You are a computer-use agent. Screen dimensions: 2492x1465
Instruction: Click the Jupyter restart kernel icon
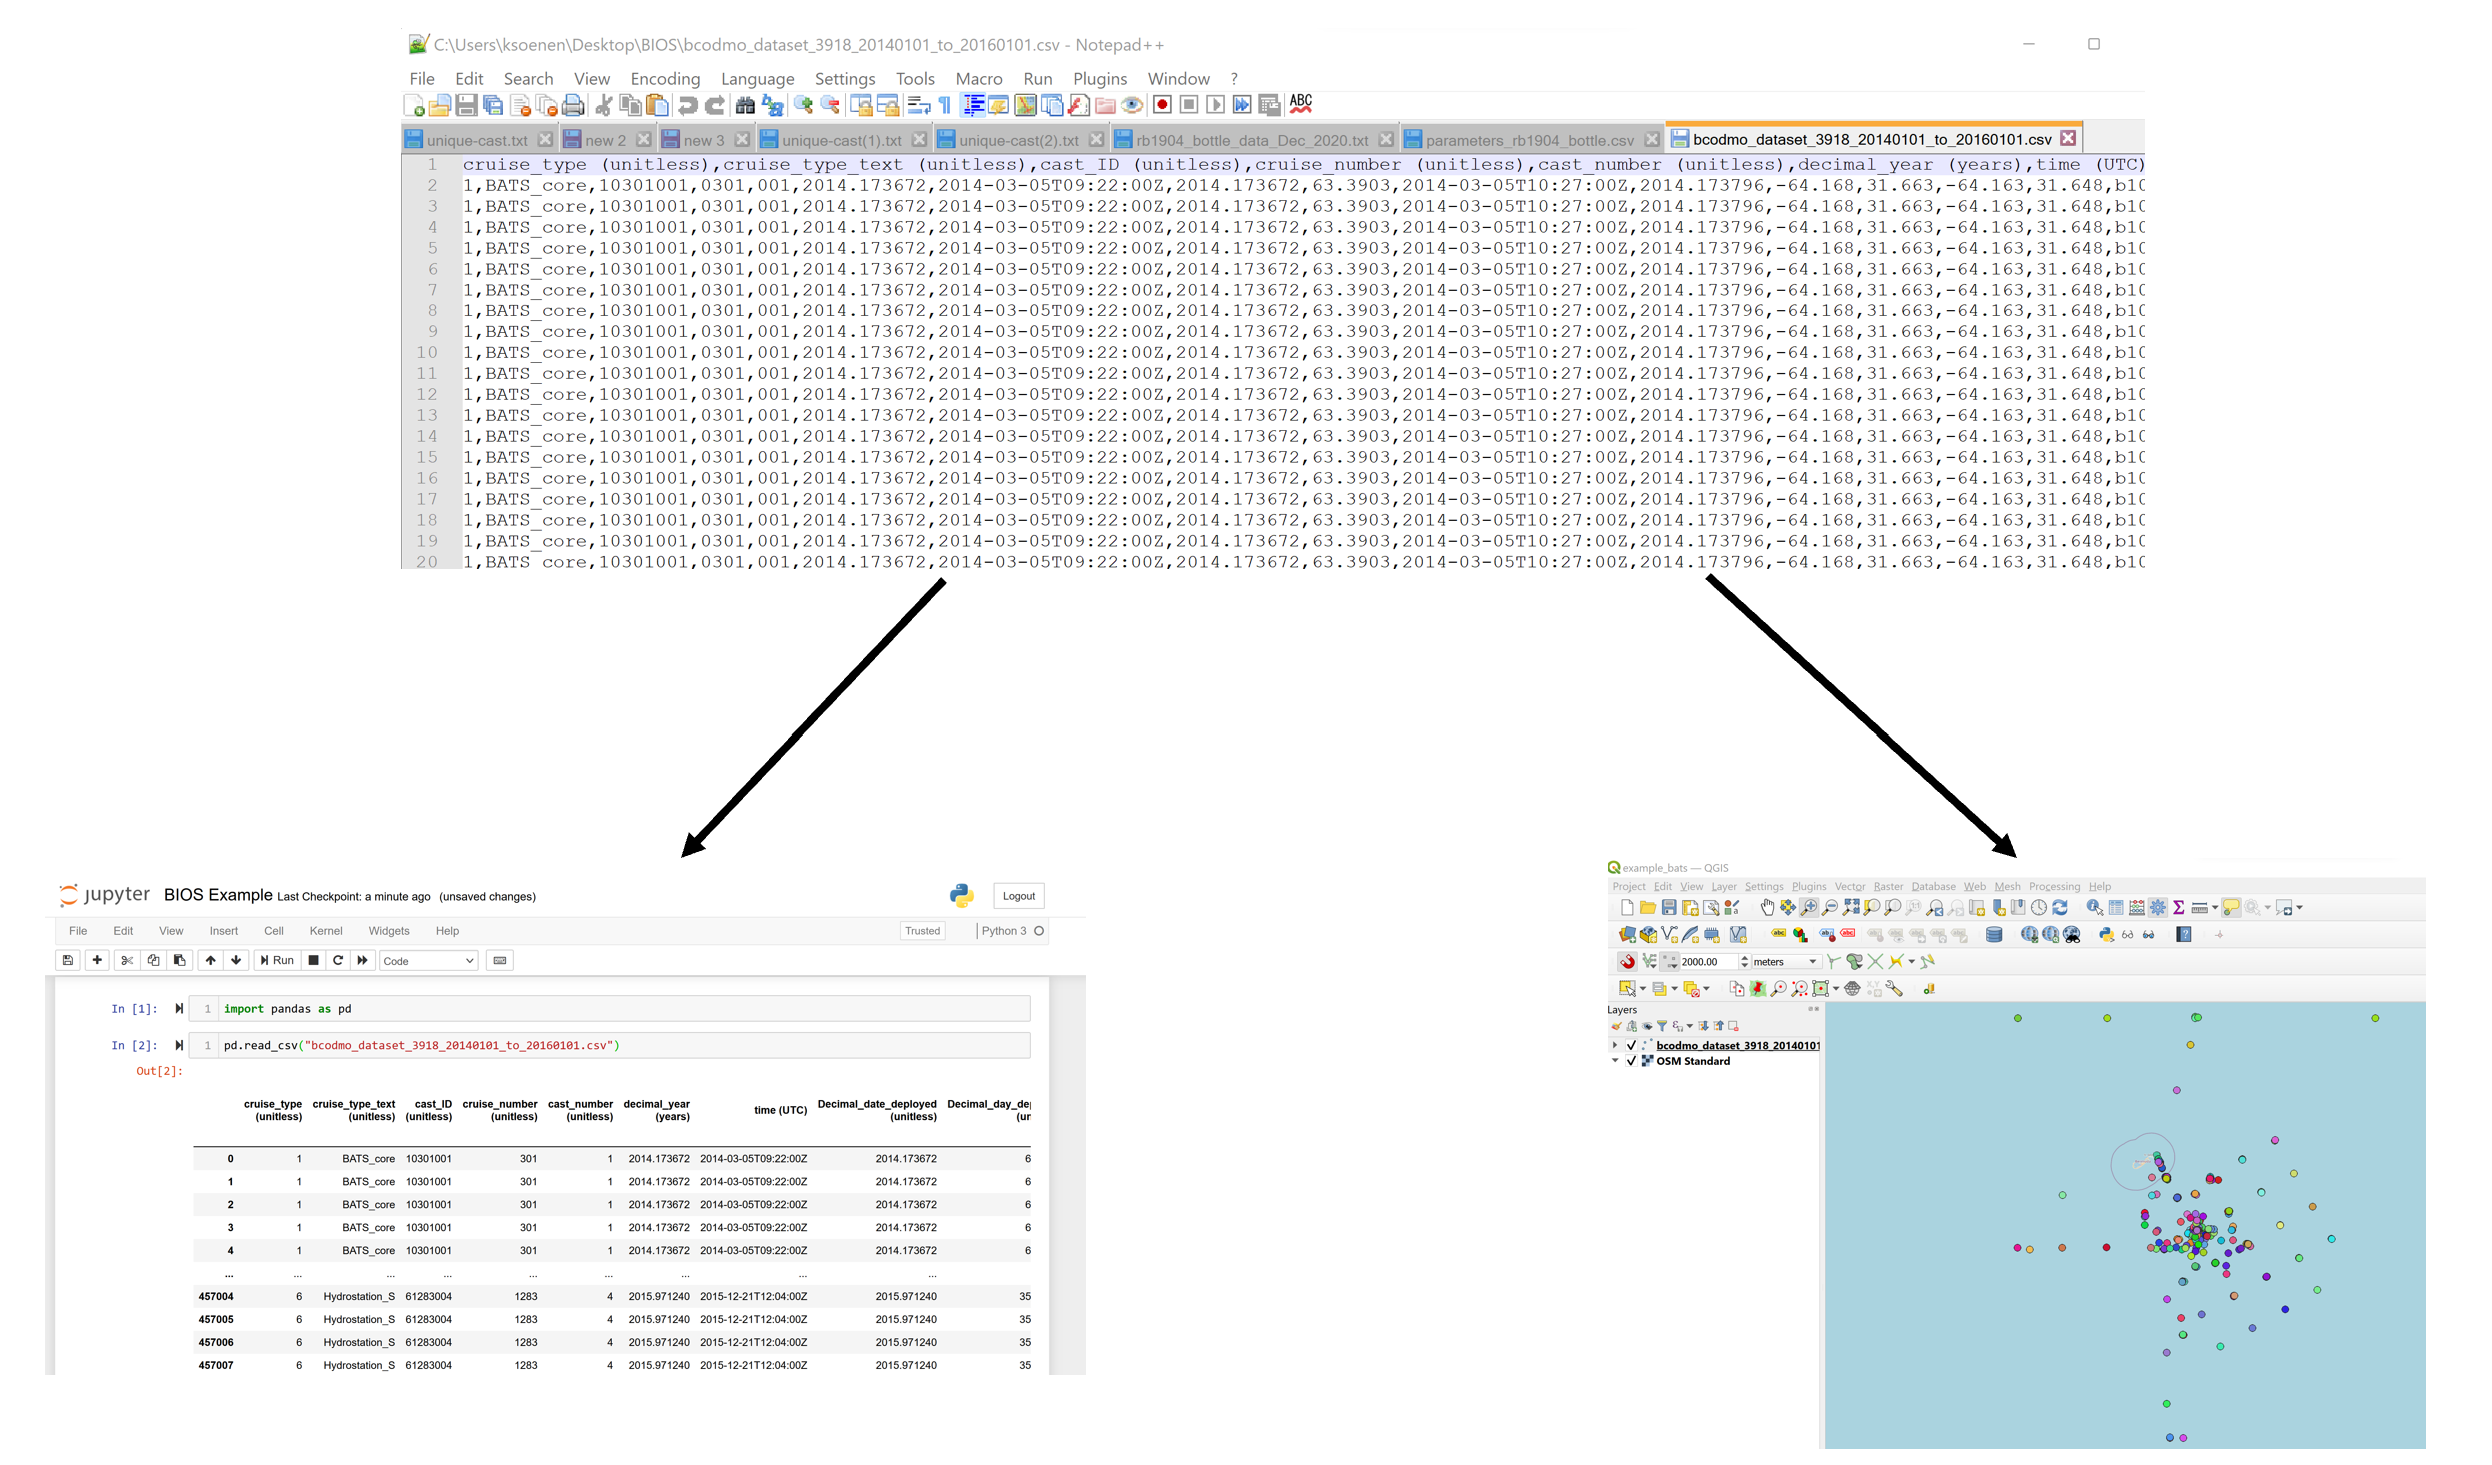coord(338,960)
